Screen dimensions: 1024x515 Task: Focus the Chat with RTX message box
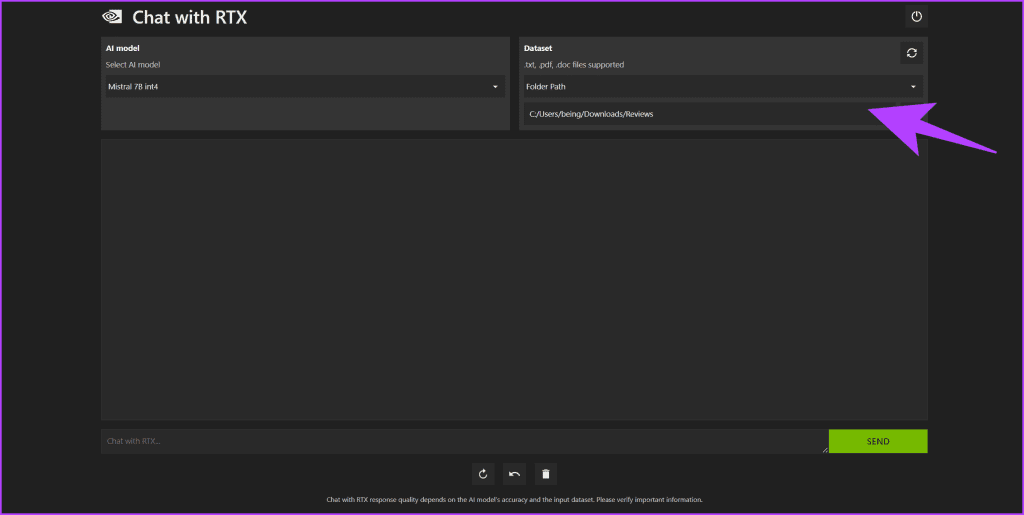click(464, 441)
